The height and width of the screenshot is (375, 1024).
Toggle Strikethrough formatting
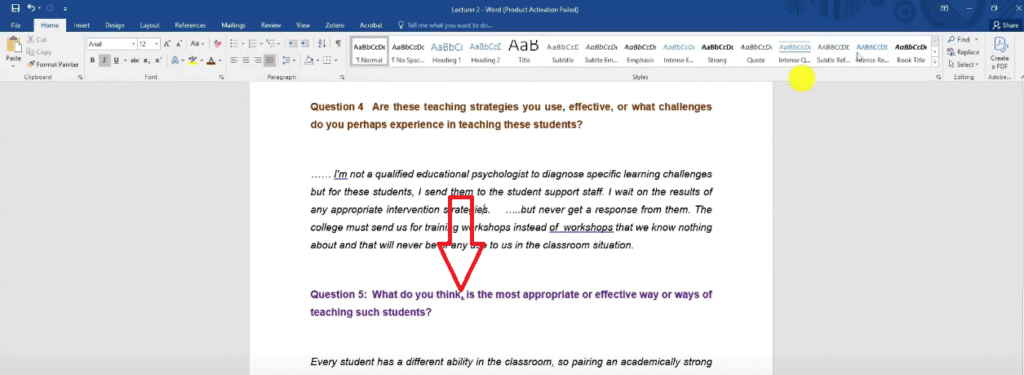tap(134, 60)
